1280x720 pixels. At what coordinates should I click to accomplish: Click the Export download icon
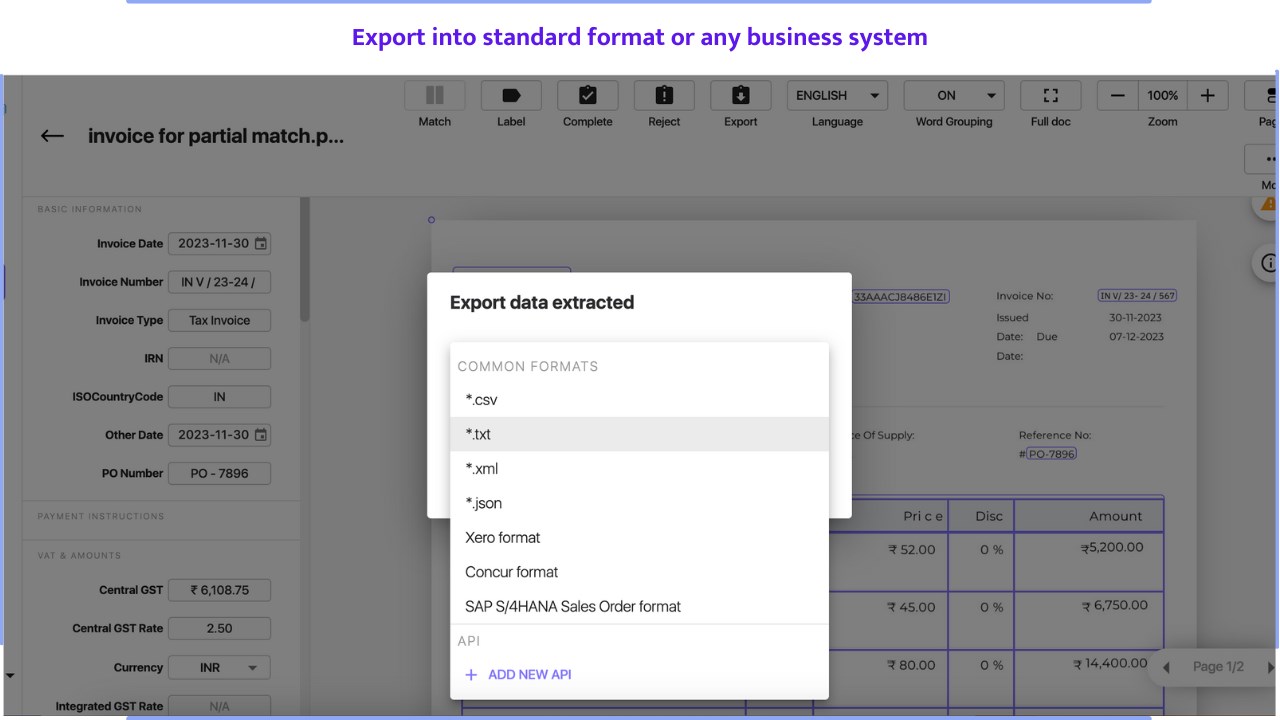(x=741, y=95)
